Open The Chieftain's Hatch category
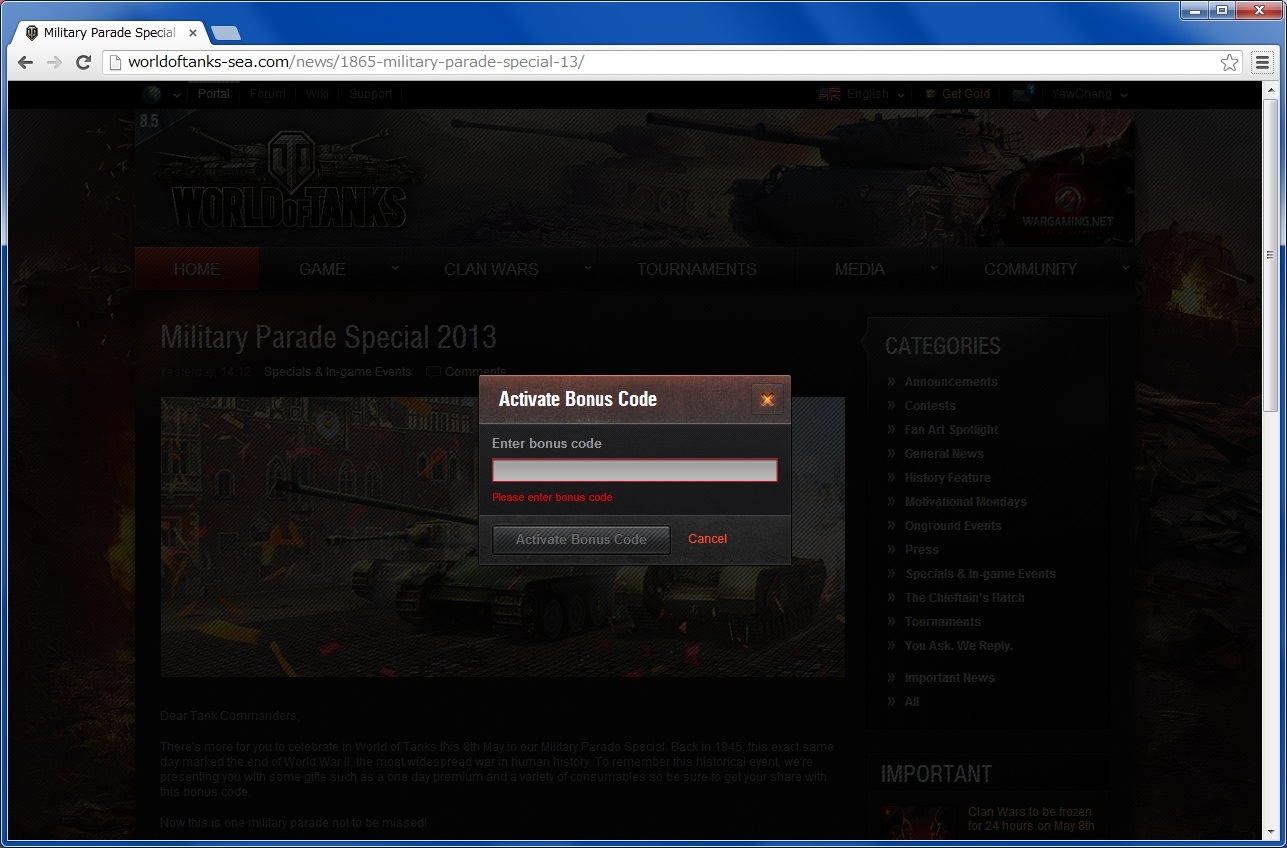The image size is (1287, 848). point(965,598)
